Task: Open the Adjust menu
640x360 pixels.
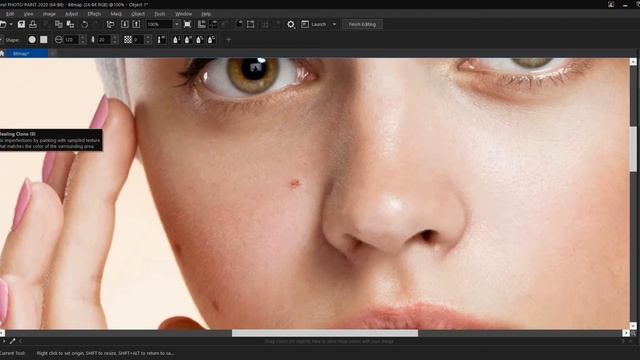Action: click(x=71, y=14)
